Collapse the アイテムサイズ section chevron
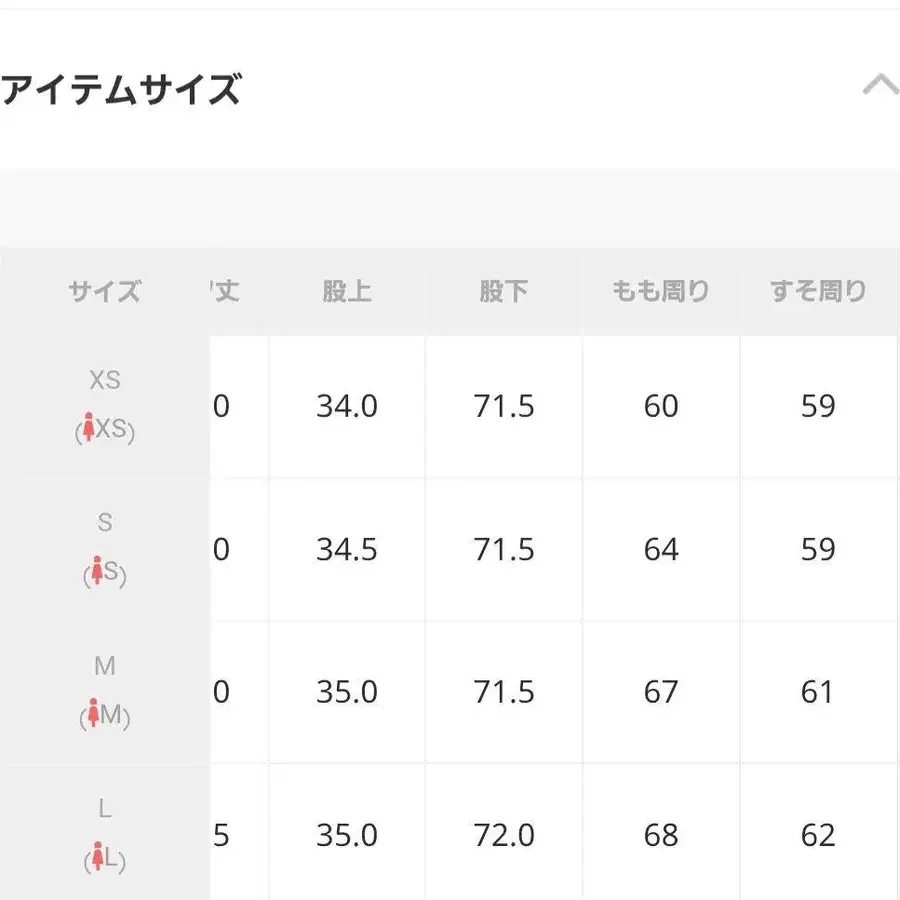 pyautogui.click(x=880, y=86)
